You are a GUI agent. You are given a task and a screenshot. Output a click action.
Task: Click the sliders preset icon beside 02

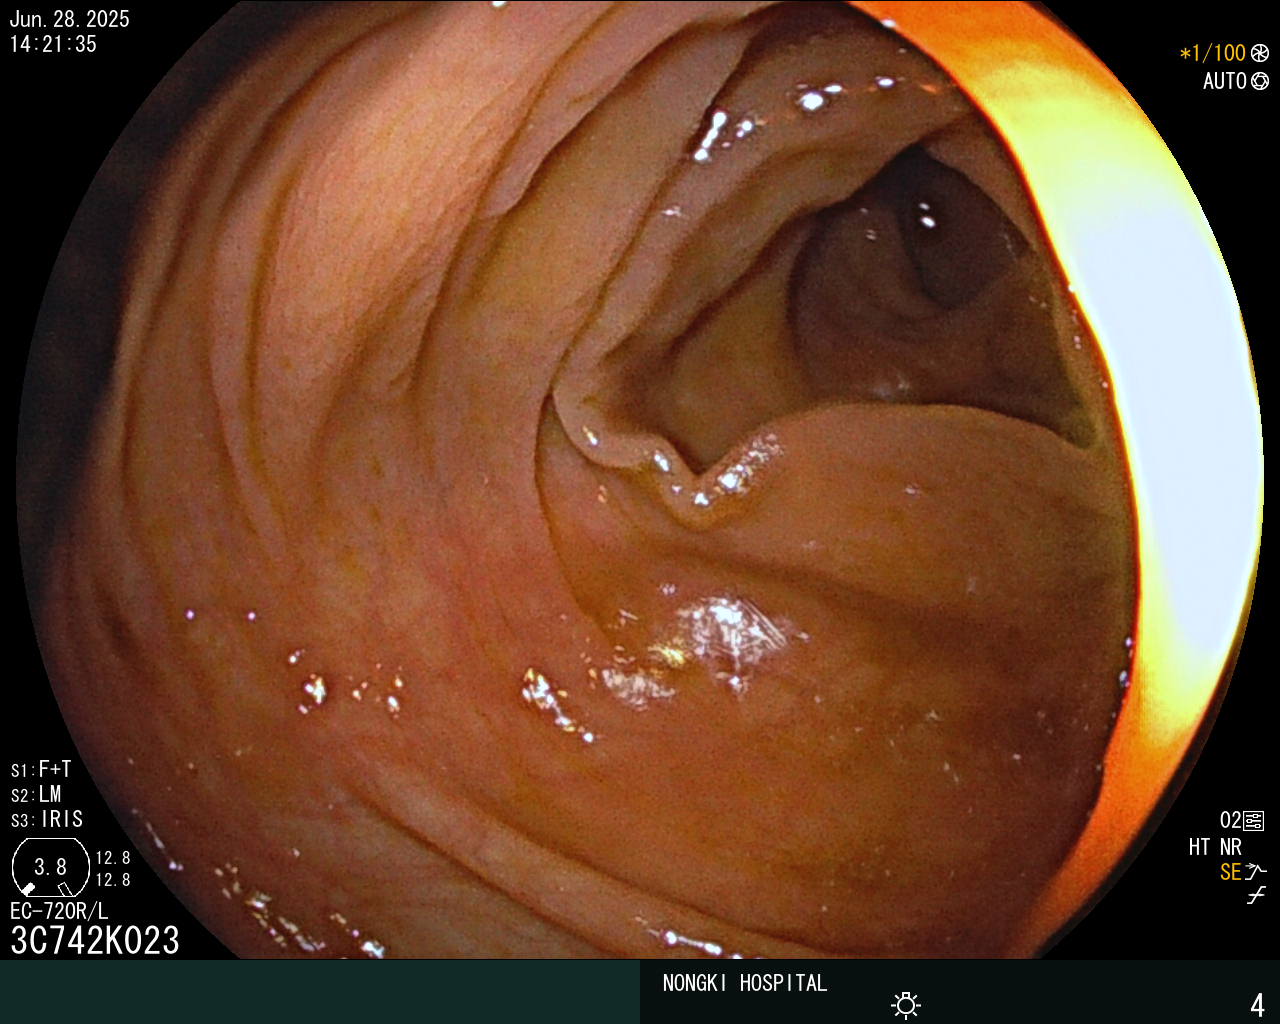click(x=1254, y=821)
